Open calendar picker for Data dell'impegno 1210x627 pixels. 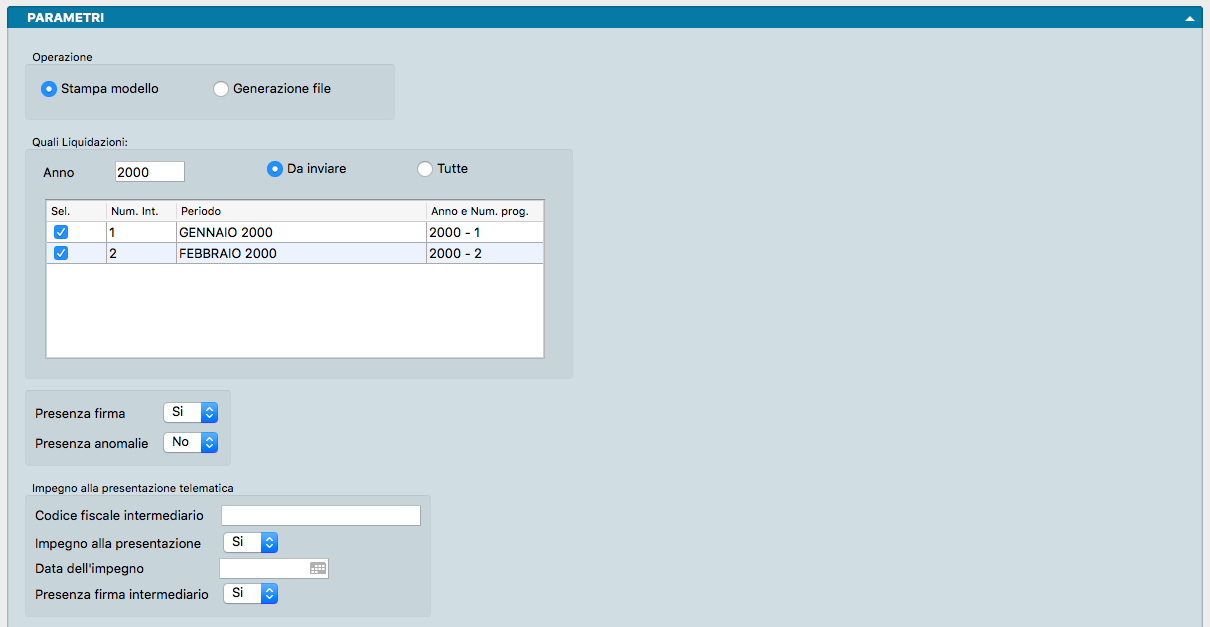point(317,568)
